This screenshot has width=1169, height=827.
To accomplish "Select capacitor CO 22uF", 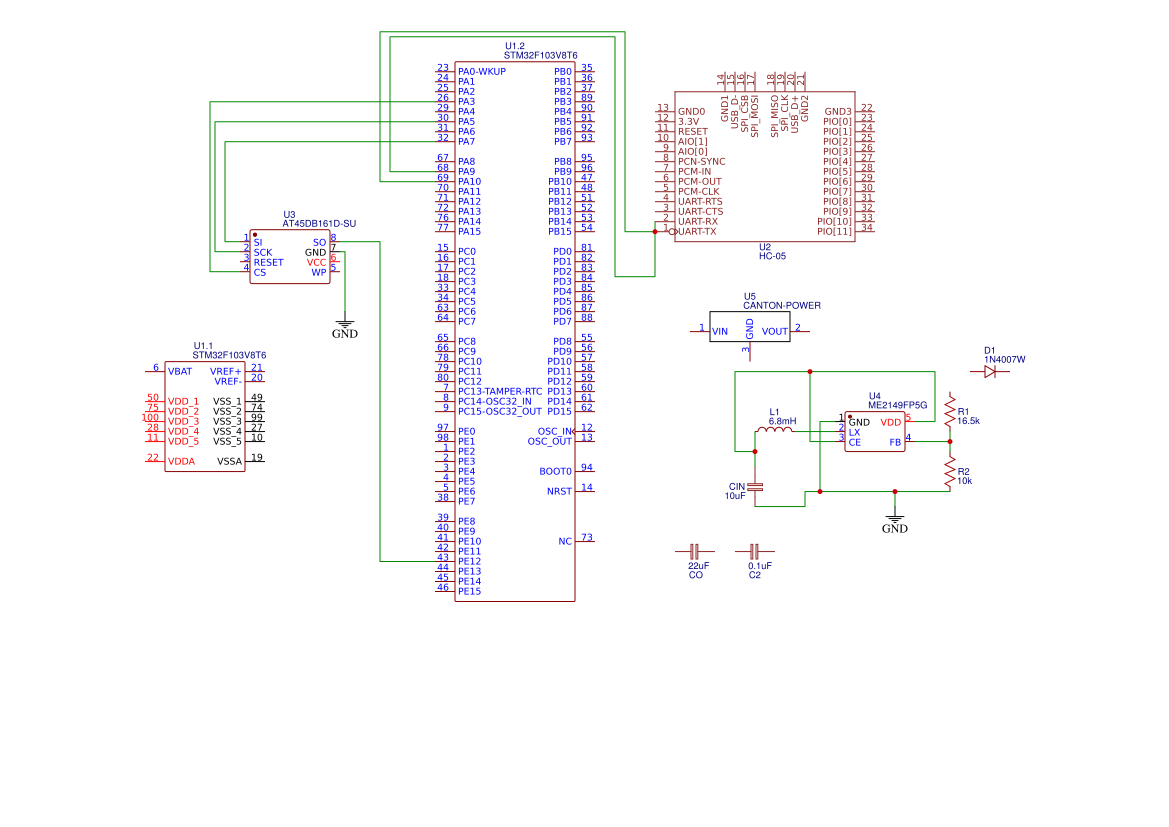I will tap(697, 551).
